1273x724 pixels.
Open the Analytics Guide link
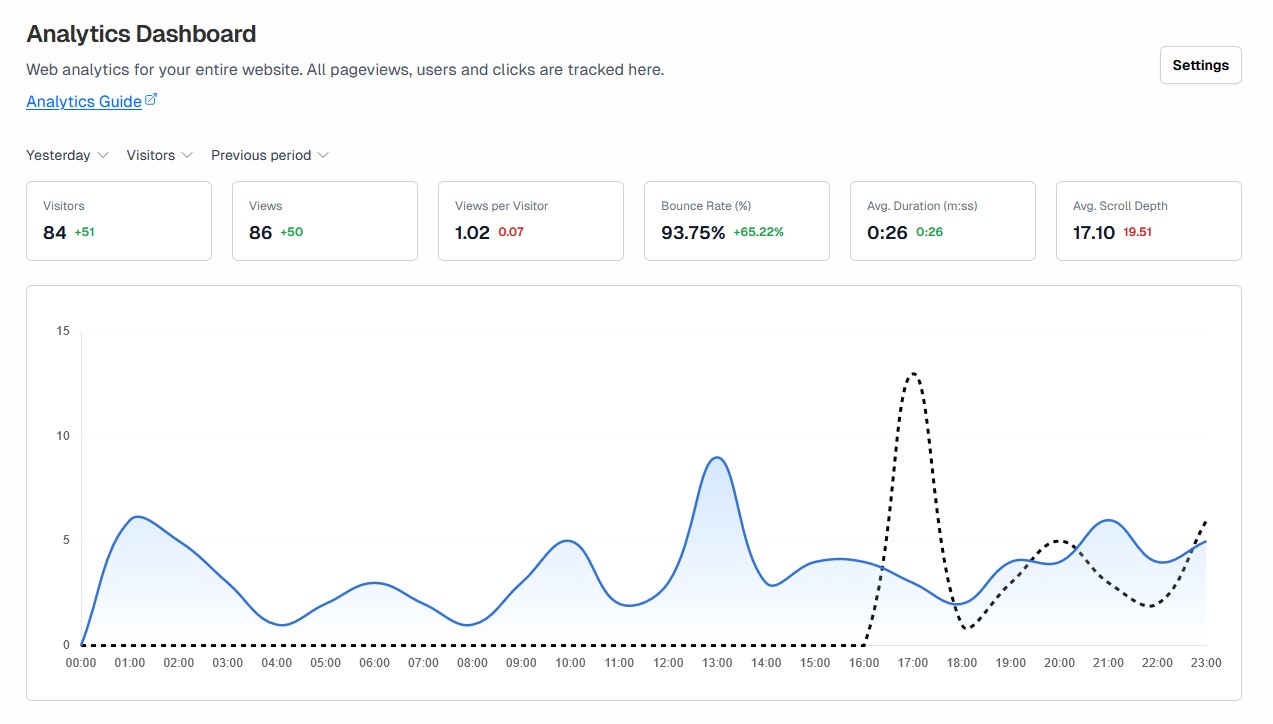point(84,101)
